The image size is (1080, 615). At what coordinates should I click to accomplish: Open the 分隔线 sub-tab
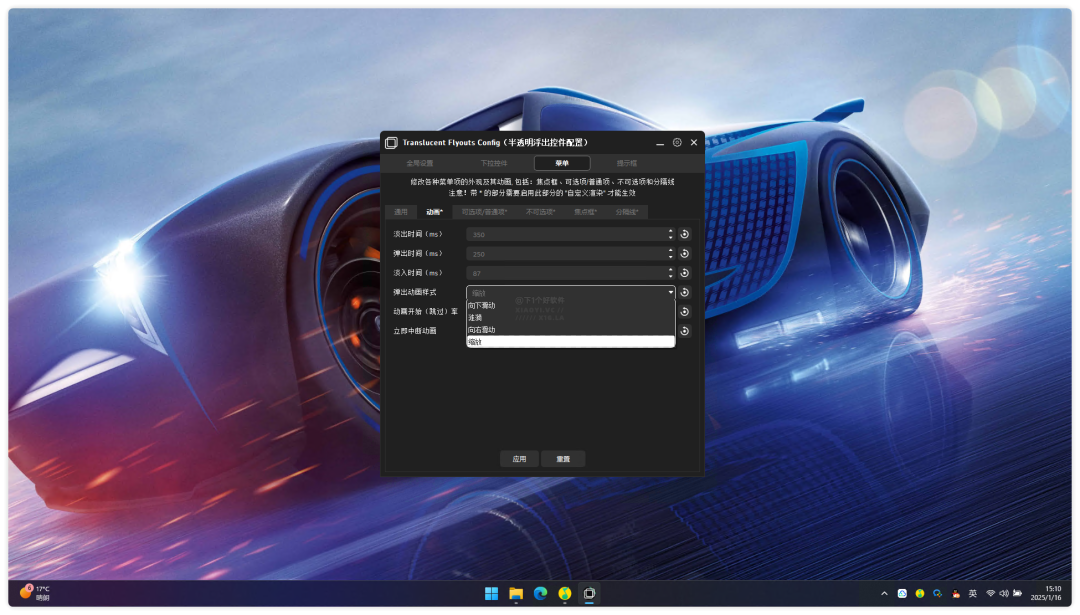tap(627, 212)
